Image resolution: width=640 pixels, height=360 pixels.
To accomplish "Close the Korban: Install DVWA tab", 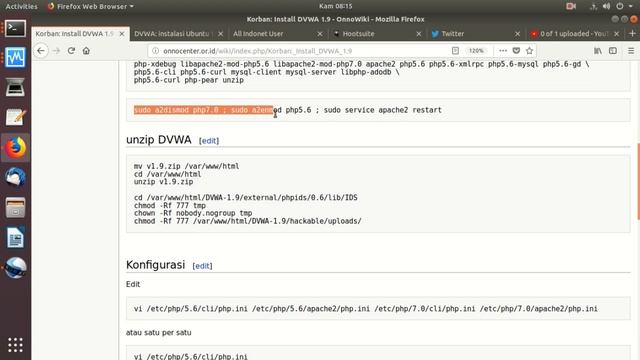I will pyautogui.click(x=122, y=34).
